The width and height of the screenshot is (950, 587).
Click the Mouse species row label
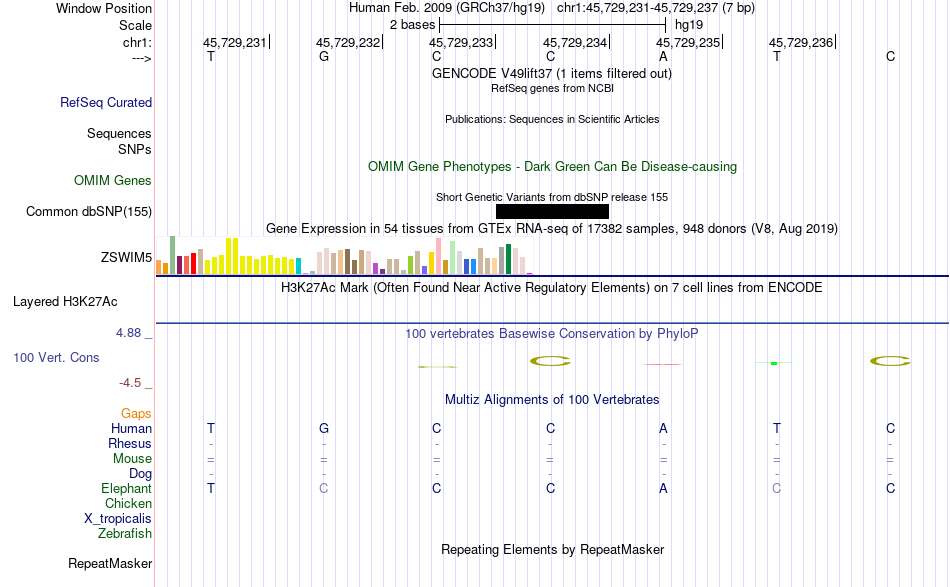[x=132, y=459]
